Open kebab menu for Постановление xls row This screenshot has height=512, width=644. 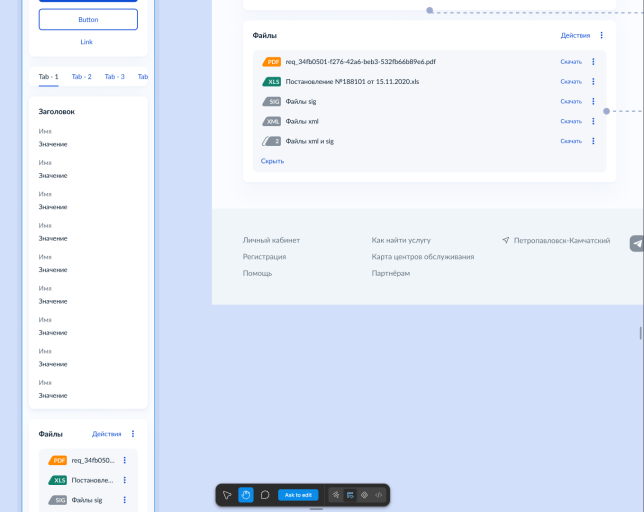tap(593, 81)
